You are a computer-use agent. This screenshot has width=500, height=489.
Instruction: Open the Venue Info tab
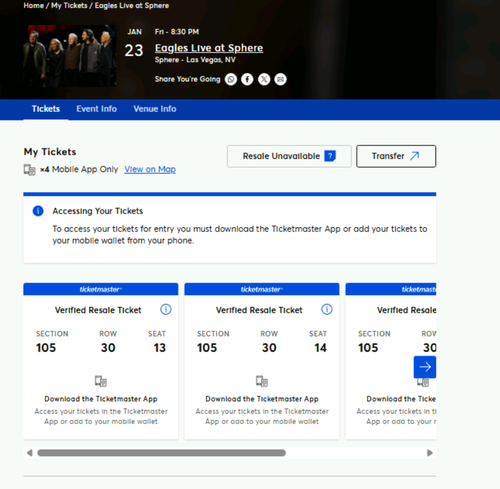[x=155, y=109]
